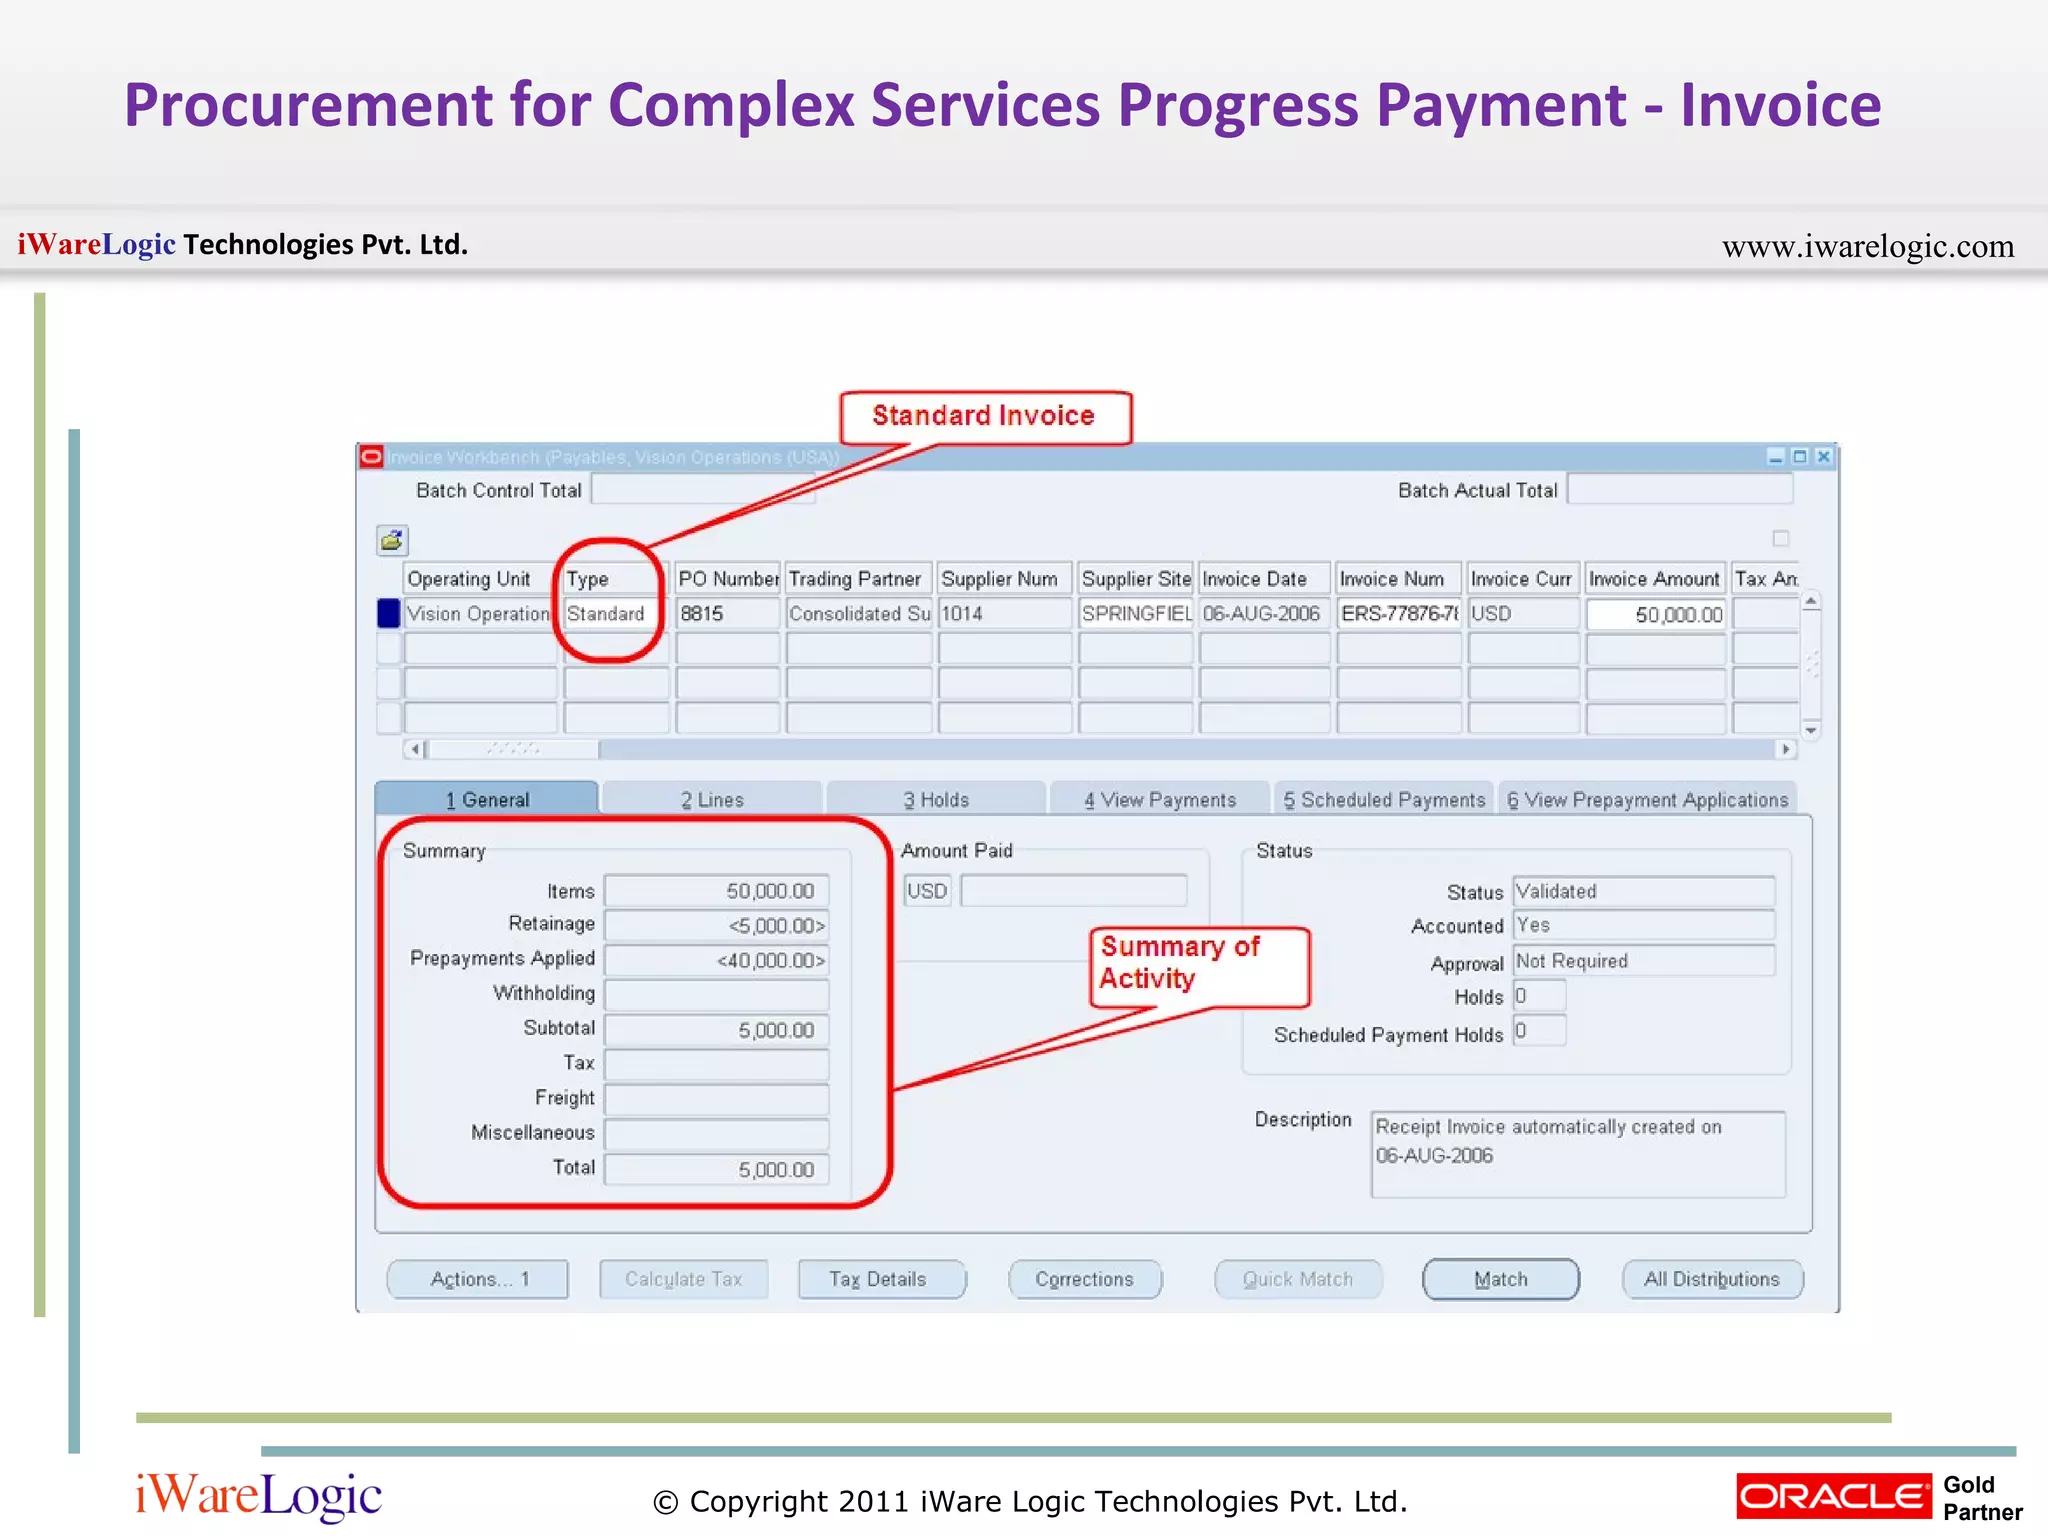Click the Invoice Num cell ERS-77876

click(1399, 613)
